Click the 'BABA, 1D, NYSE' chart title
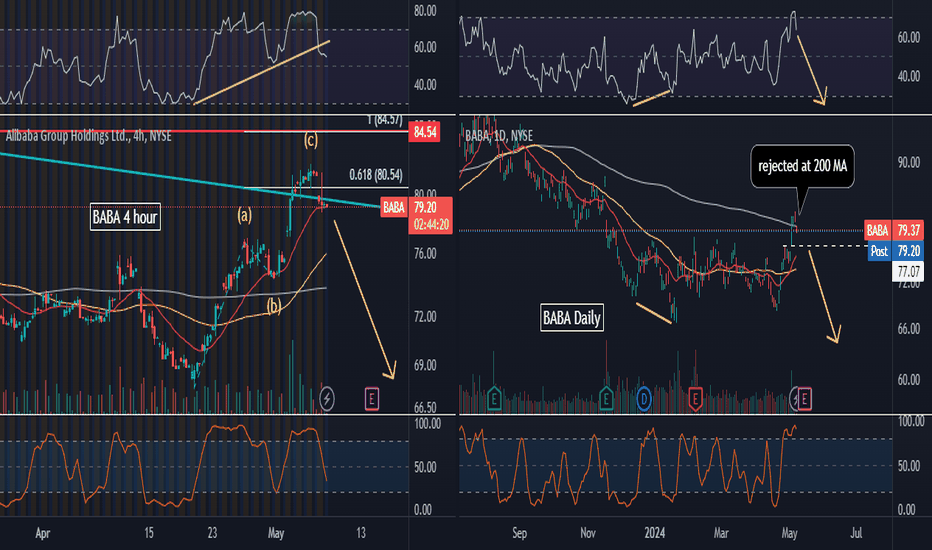The image size is (932, 550). [499, 136]
